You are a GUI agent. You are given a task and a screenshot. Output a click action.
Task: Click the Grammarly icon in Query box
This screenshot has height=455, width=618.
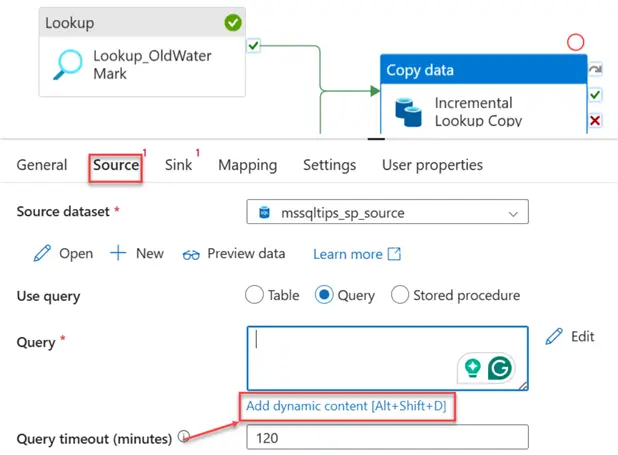pyautogui.click(x=500, y=367)
